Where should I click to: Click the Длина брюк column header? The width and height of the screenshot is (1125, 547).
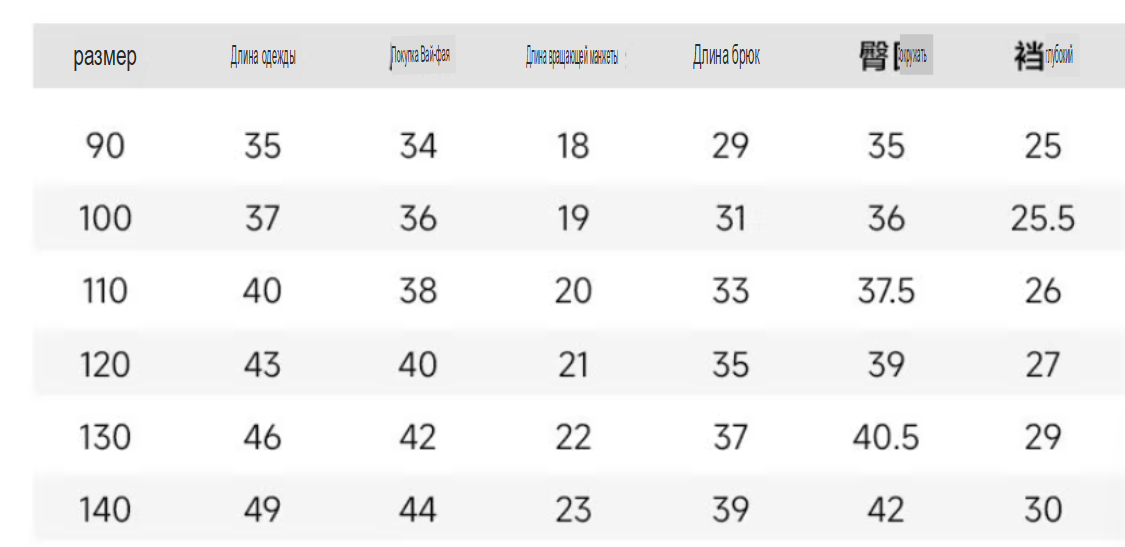pyautogui.click(x=726, y=56)
